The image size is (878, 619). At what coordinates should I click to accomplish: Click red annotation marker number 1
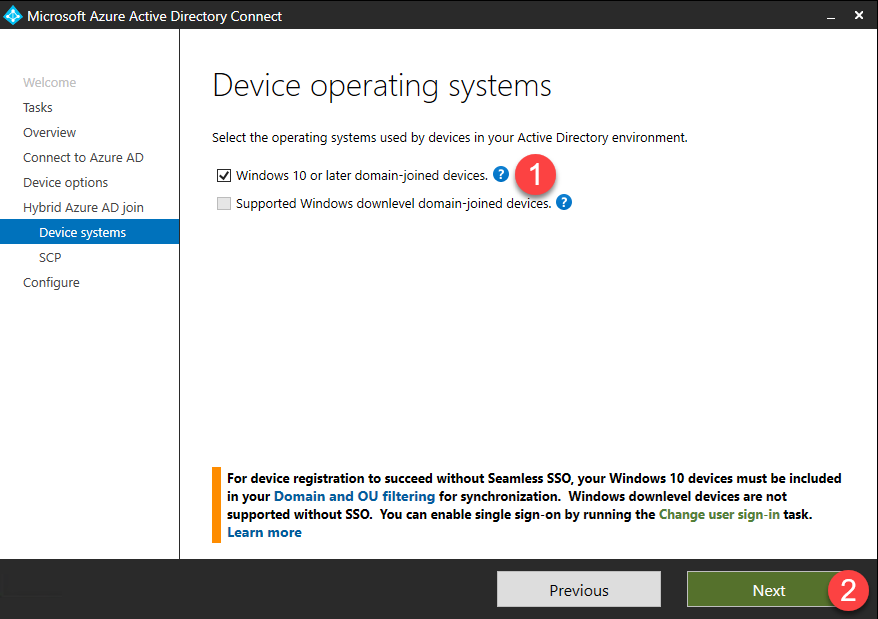coord(535,175)
